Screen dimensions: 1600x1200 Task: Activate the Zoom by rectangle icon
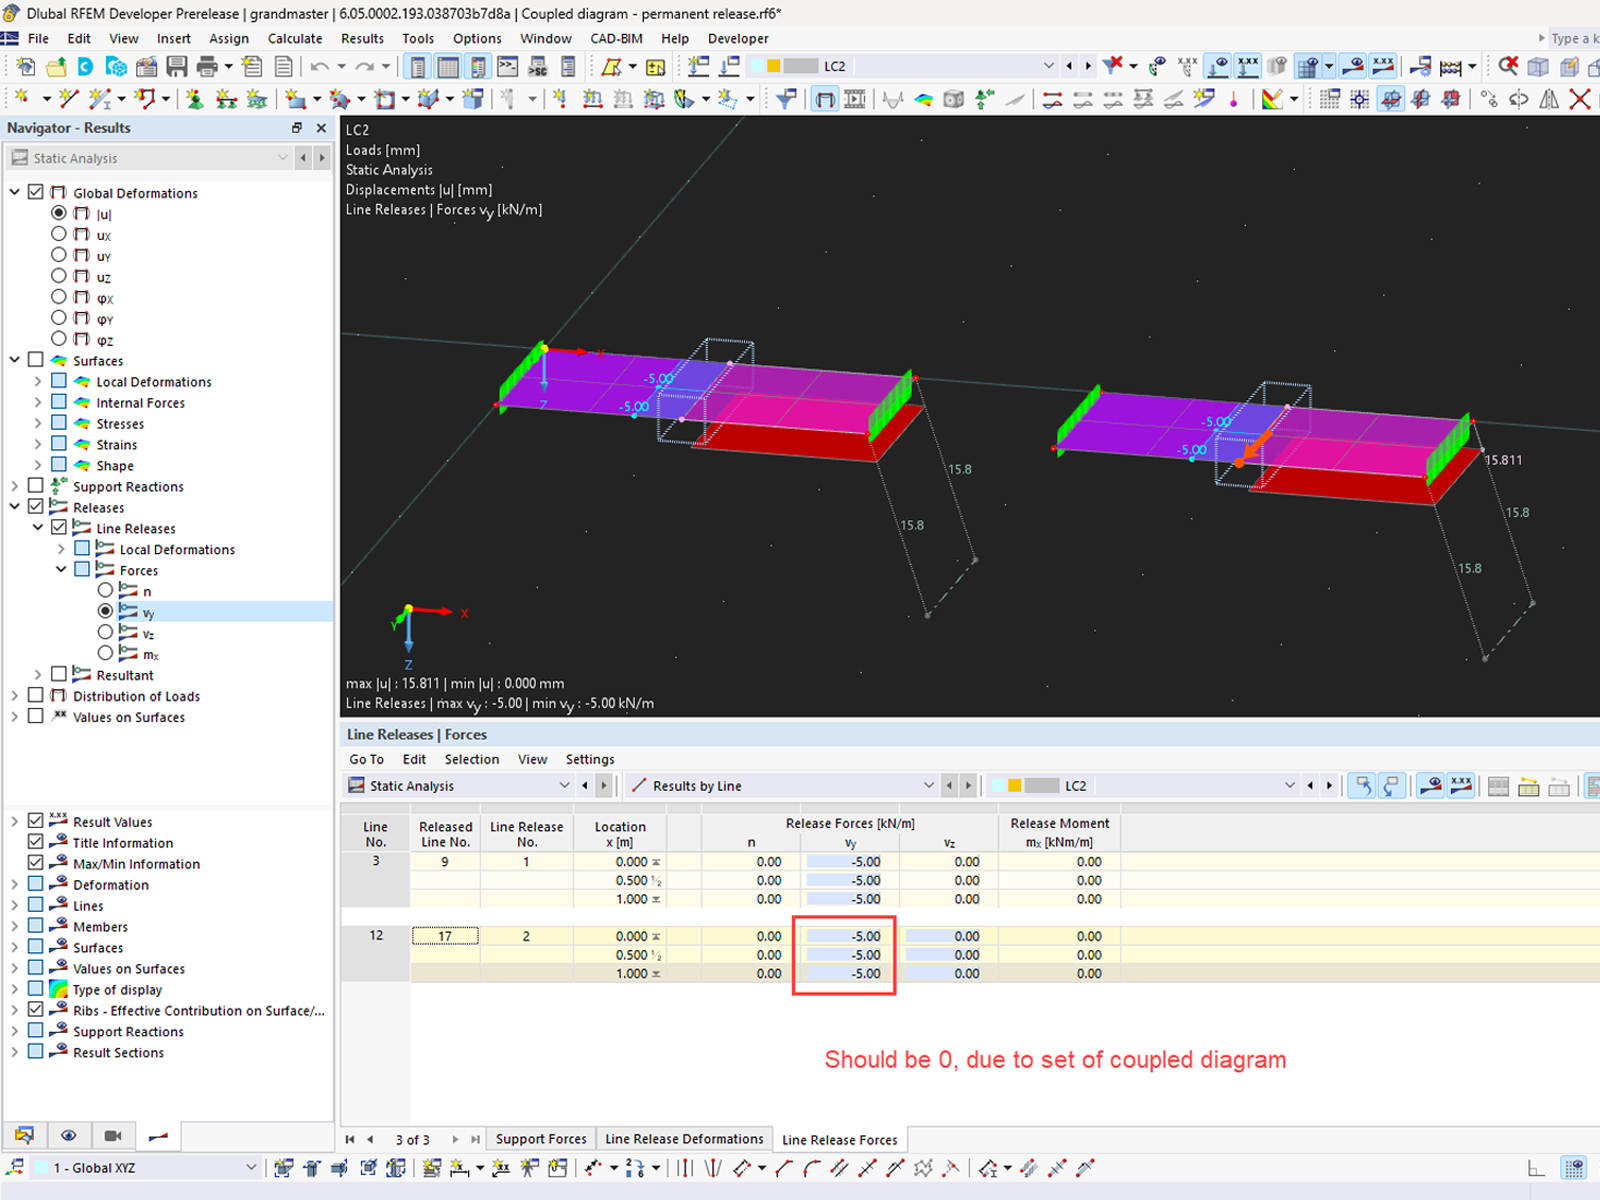[x=1509, y=65]
